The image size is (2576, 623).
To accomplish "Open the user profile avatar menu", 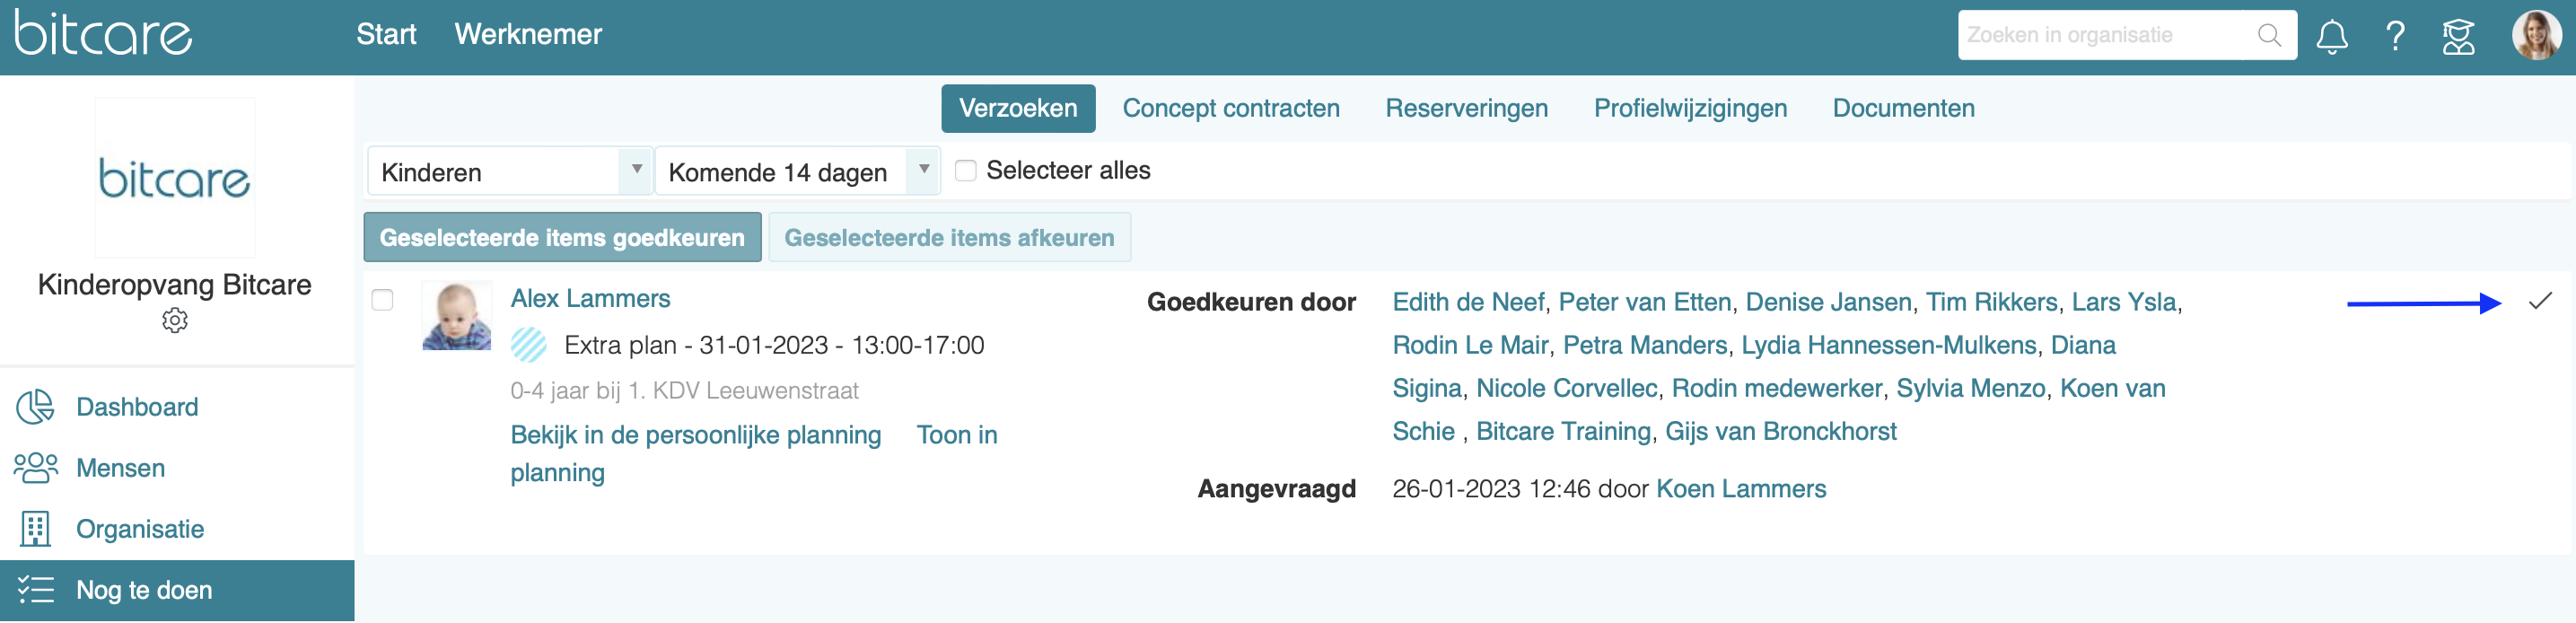I will coord(2536,36).
